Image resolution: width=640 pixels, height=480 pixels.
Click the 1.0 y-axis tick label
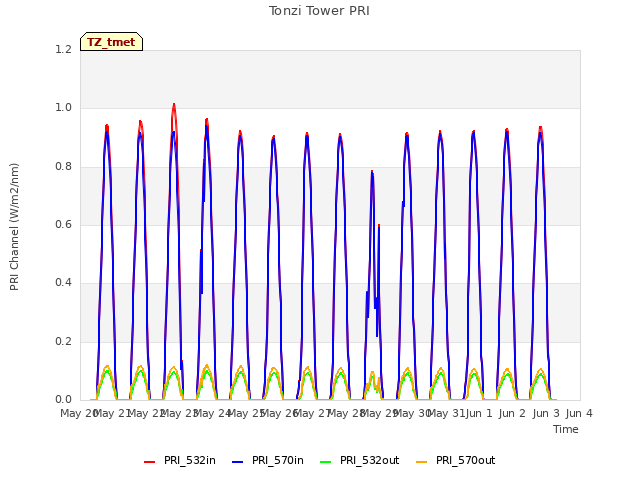(x=63, y=108)
